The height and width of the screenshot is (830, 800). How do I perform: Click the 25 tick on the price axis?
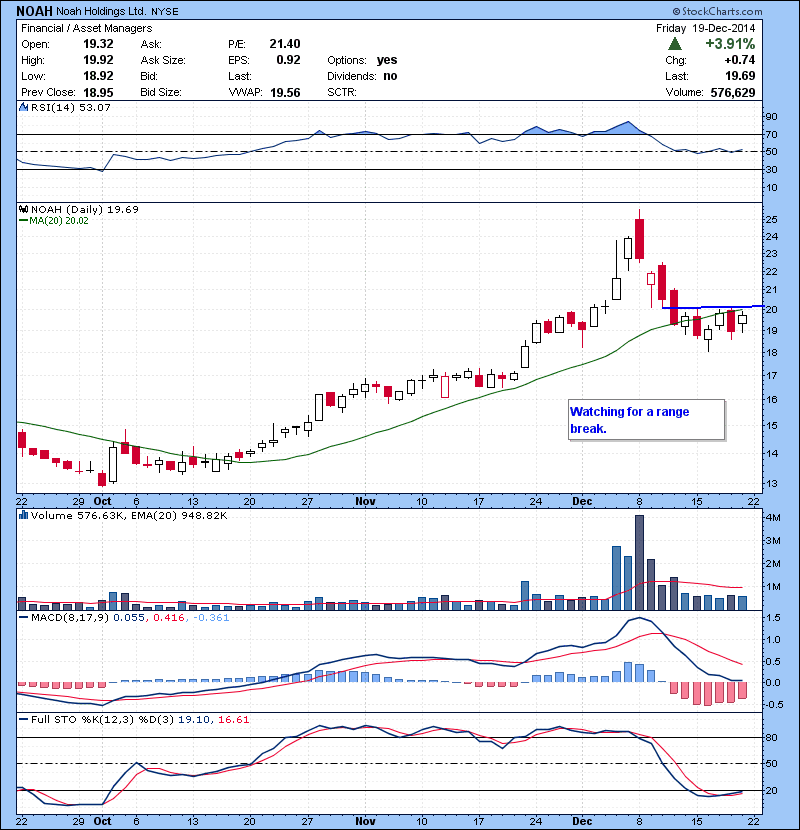tap(772, 219)
